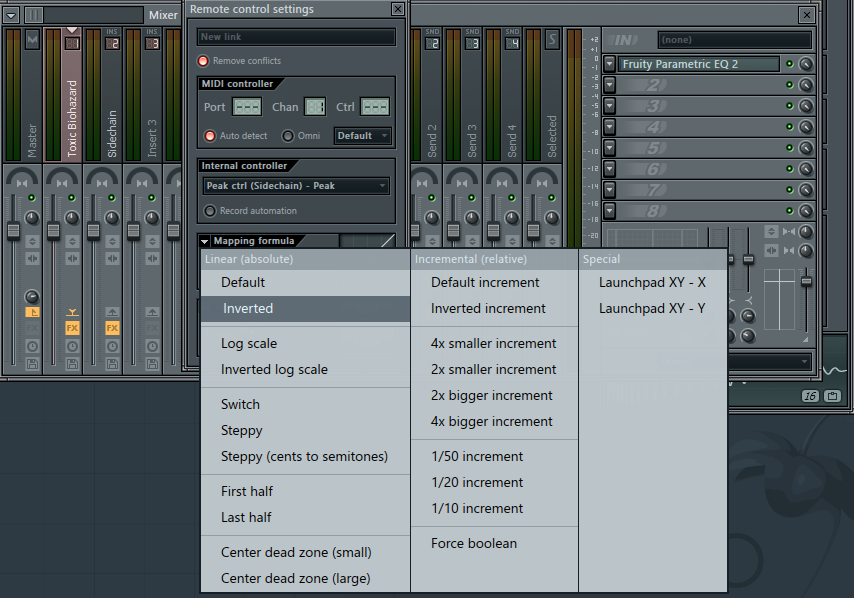854x598 pixels.
Task: Click the mix level knob for Fruity Parametric EQ 2
Action: click(806, 64)
